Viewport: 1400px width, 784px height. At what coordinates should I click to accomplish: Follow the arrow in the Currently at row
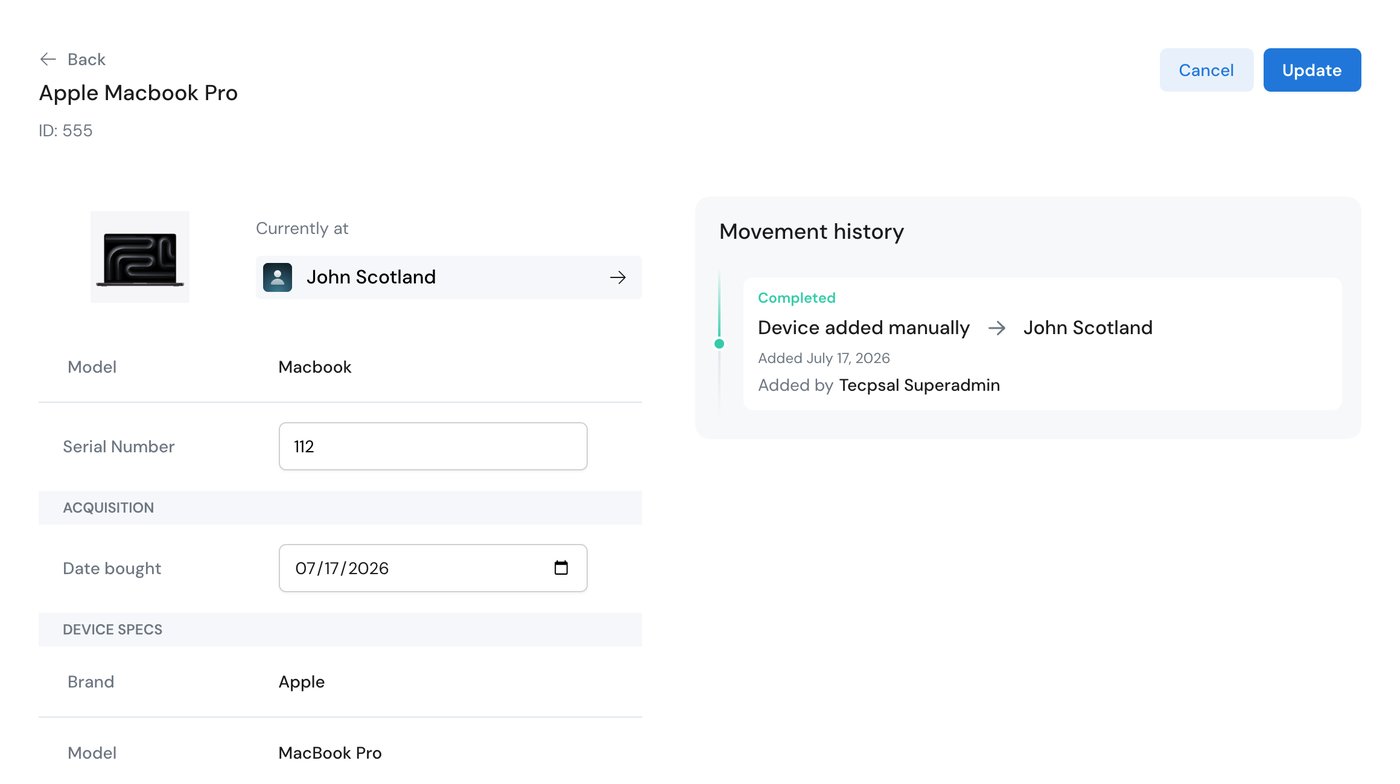tap(618, 277)
